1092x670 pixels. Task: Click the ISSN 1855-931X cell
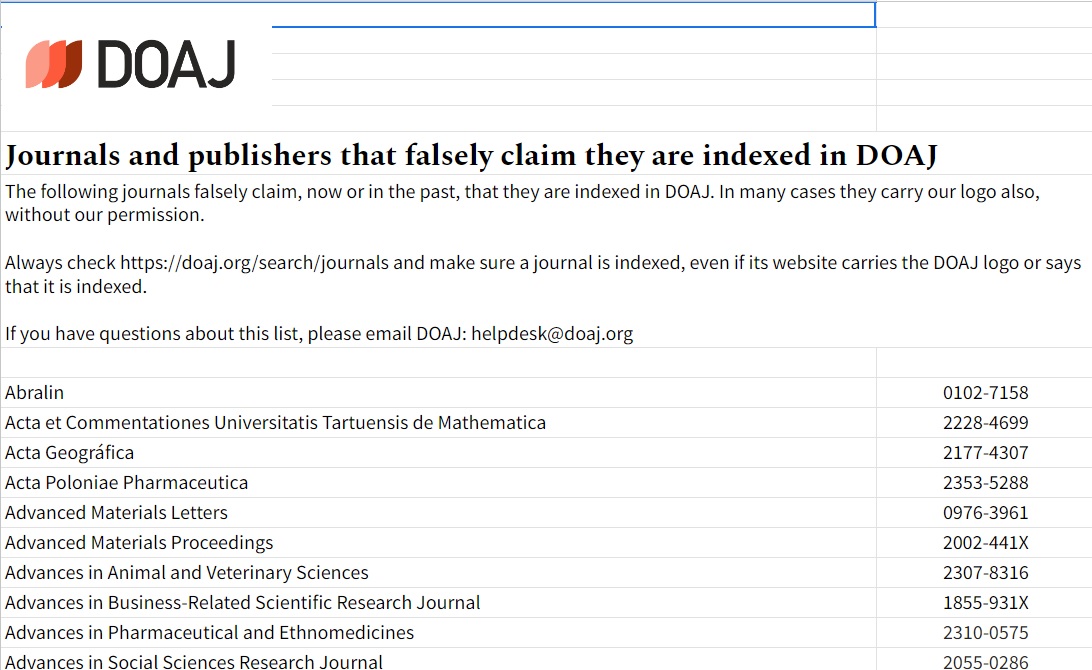click(x=985, y=603)
